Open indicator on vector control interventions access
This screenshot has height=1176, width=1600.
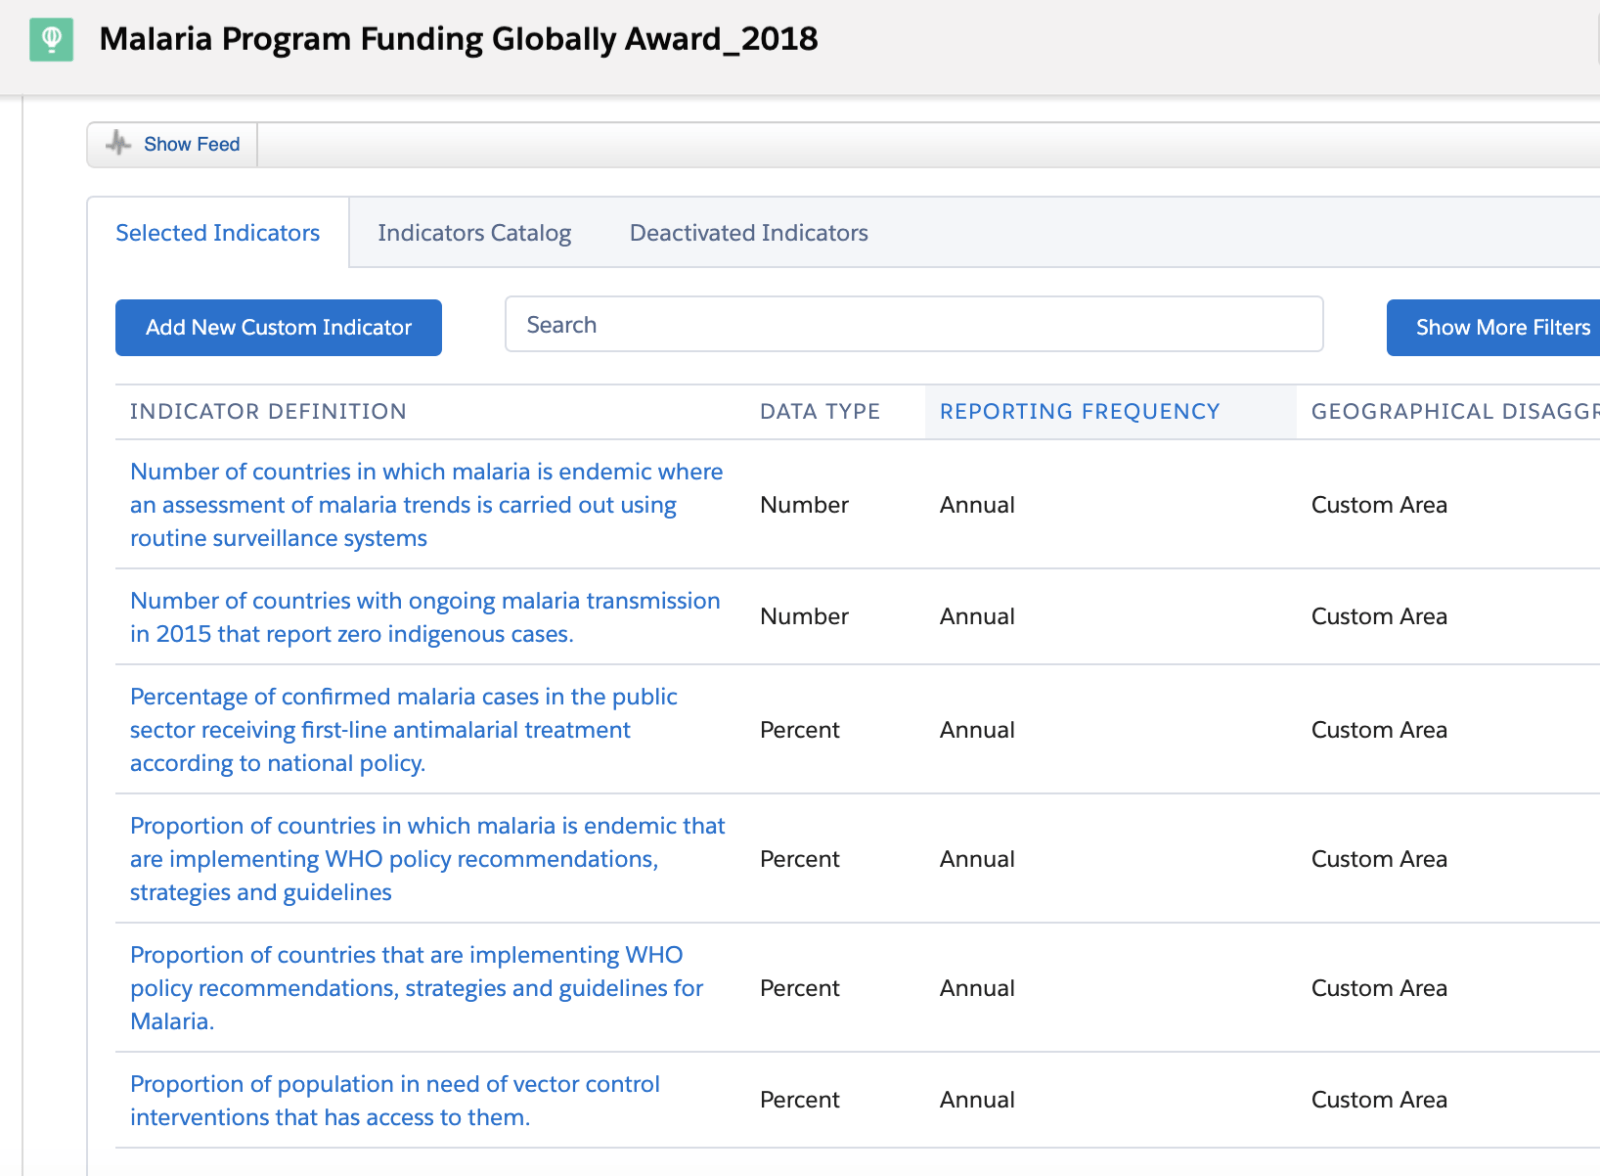[395, 1101]
